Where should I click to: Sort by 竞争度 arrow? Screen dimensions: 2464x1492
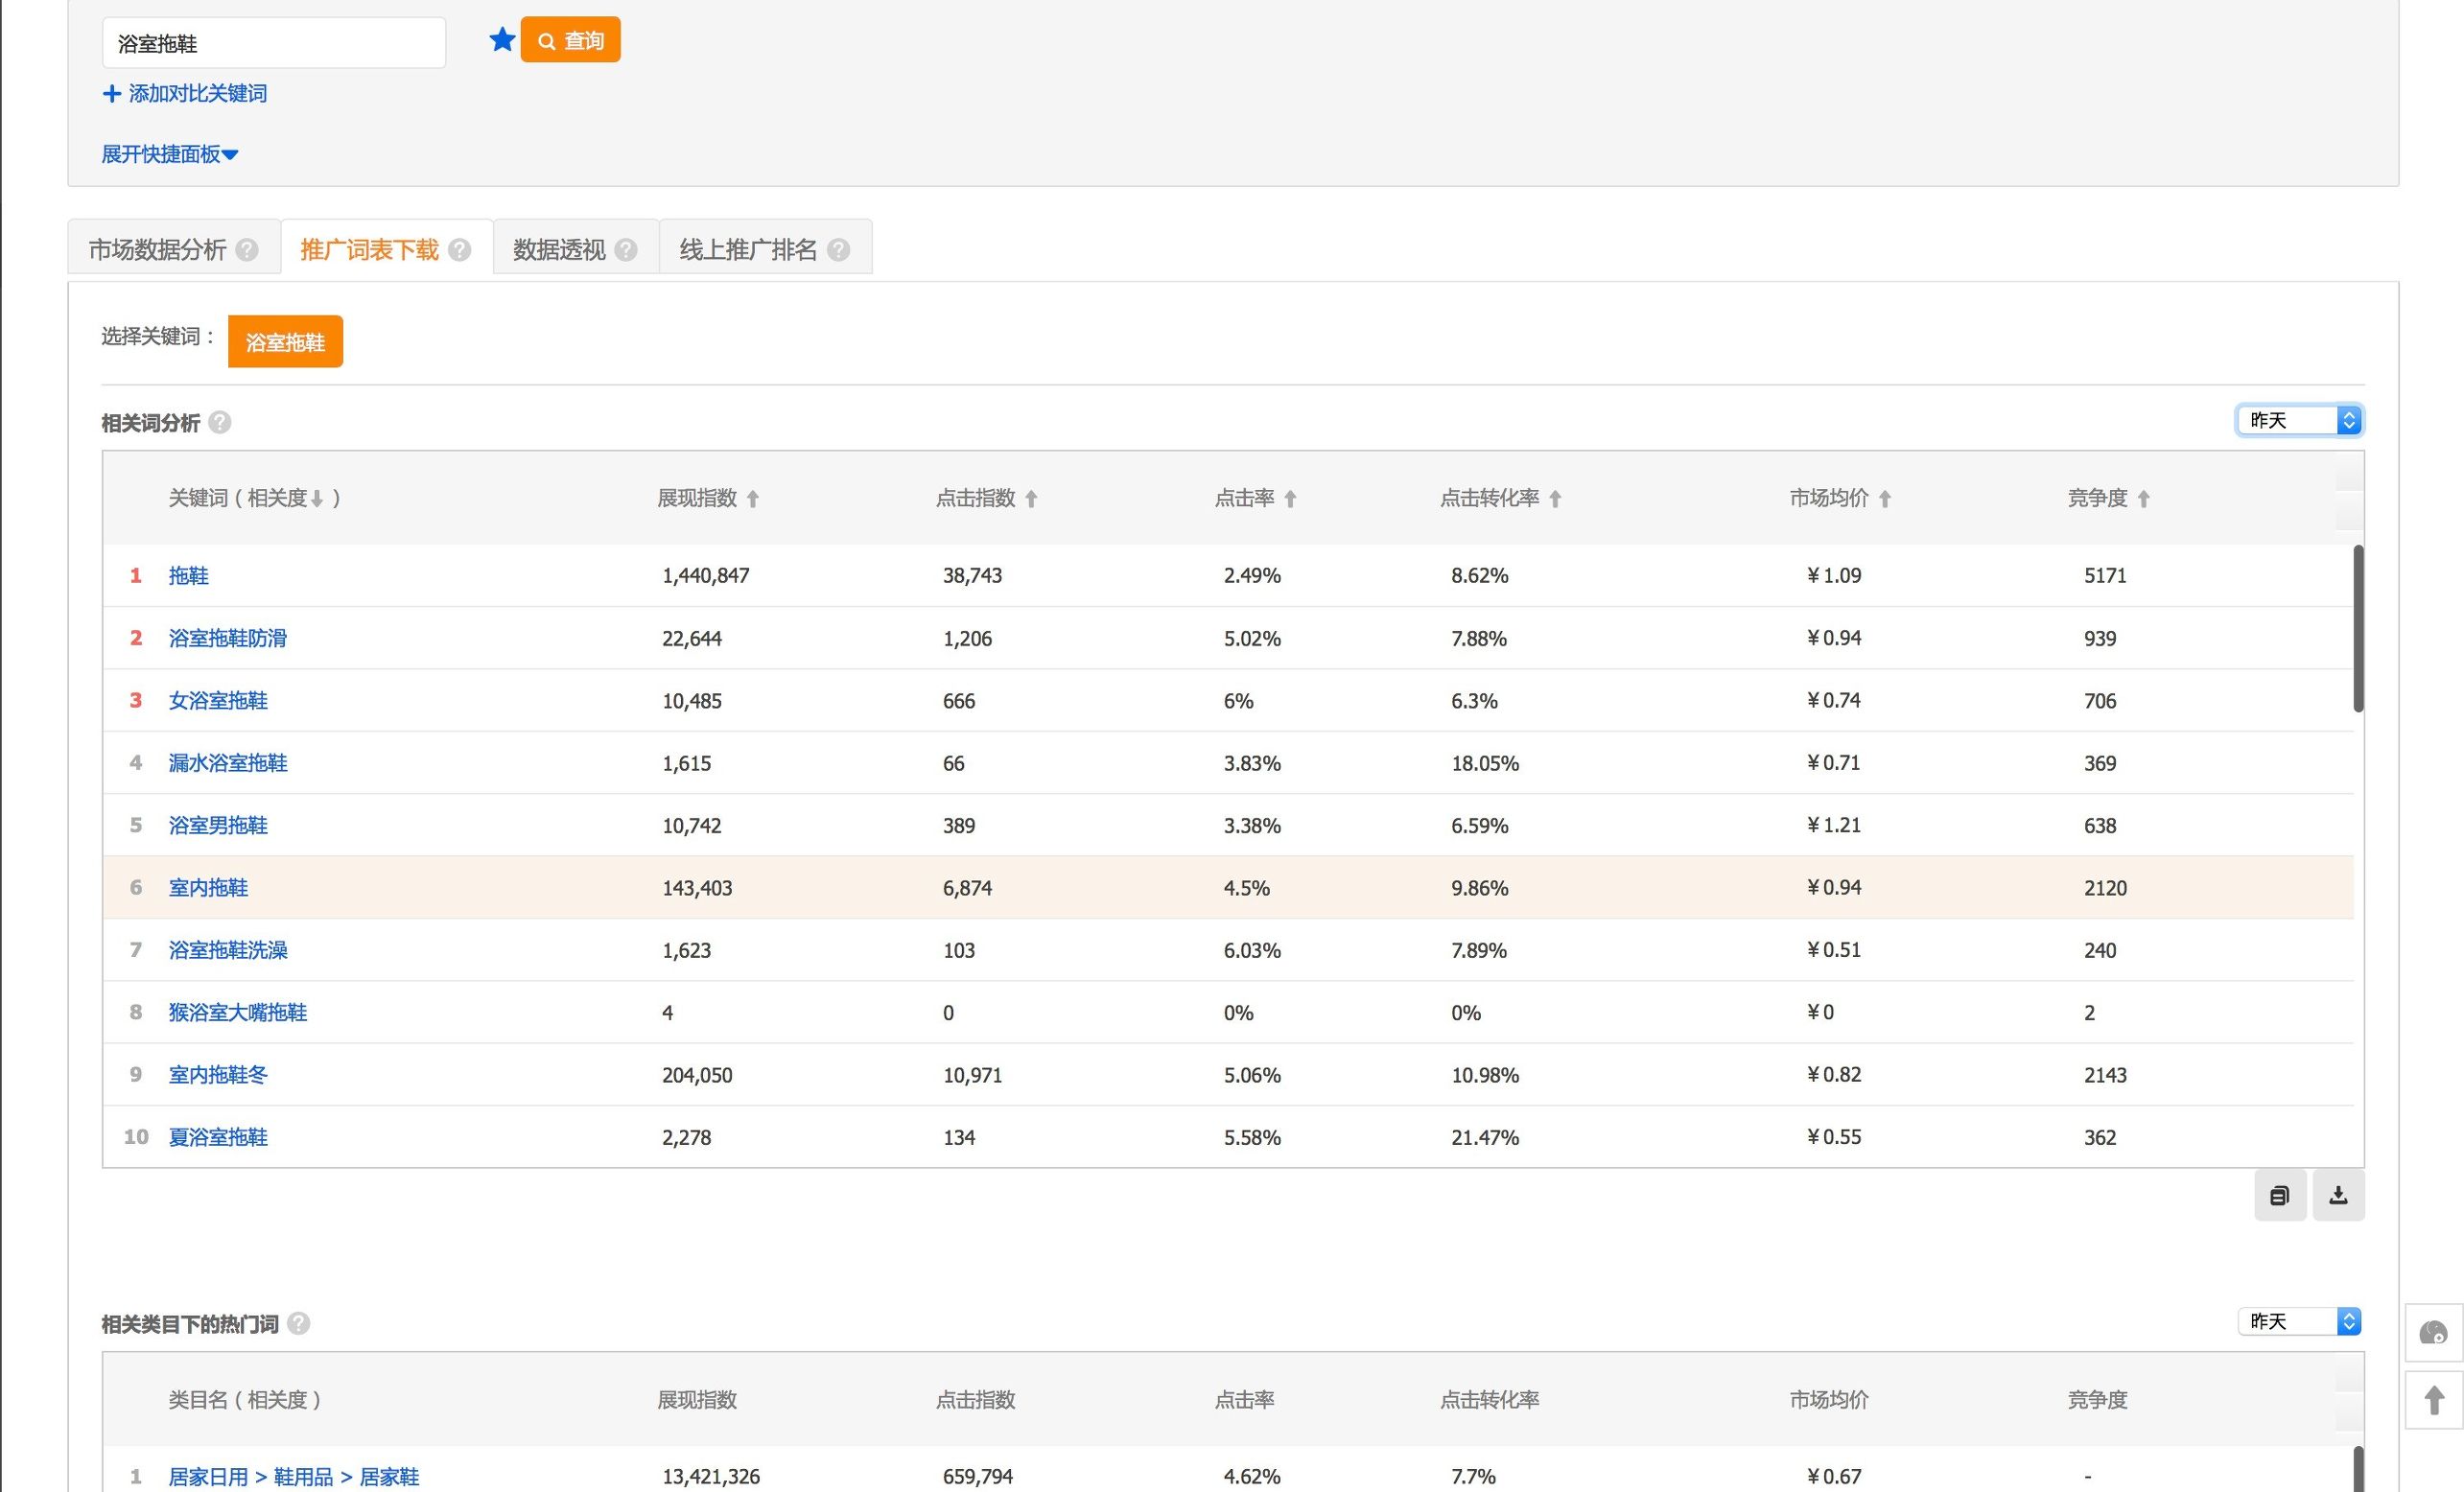pyautogui.click(x=2143, y=498)
